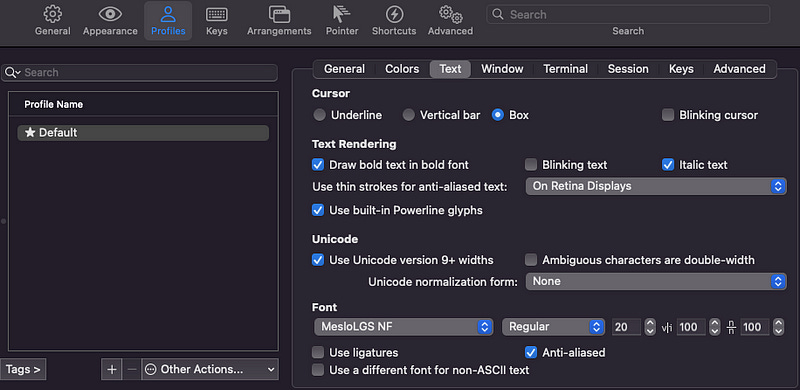This screenshot has width=800, height=390.
Task: Select Box cursor radio button
Action: [497, 115]
